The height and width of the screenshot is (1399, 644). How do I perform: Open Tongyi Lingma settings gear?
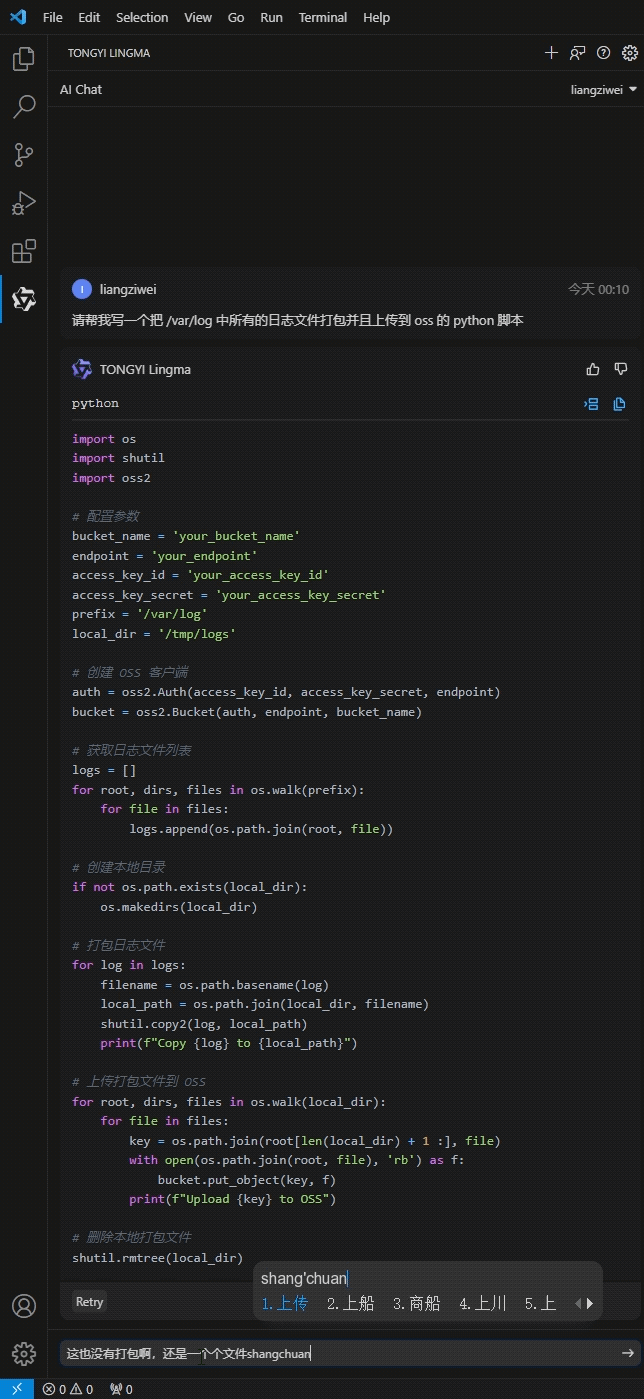click(628, 52)
